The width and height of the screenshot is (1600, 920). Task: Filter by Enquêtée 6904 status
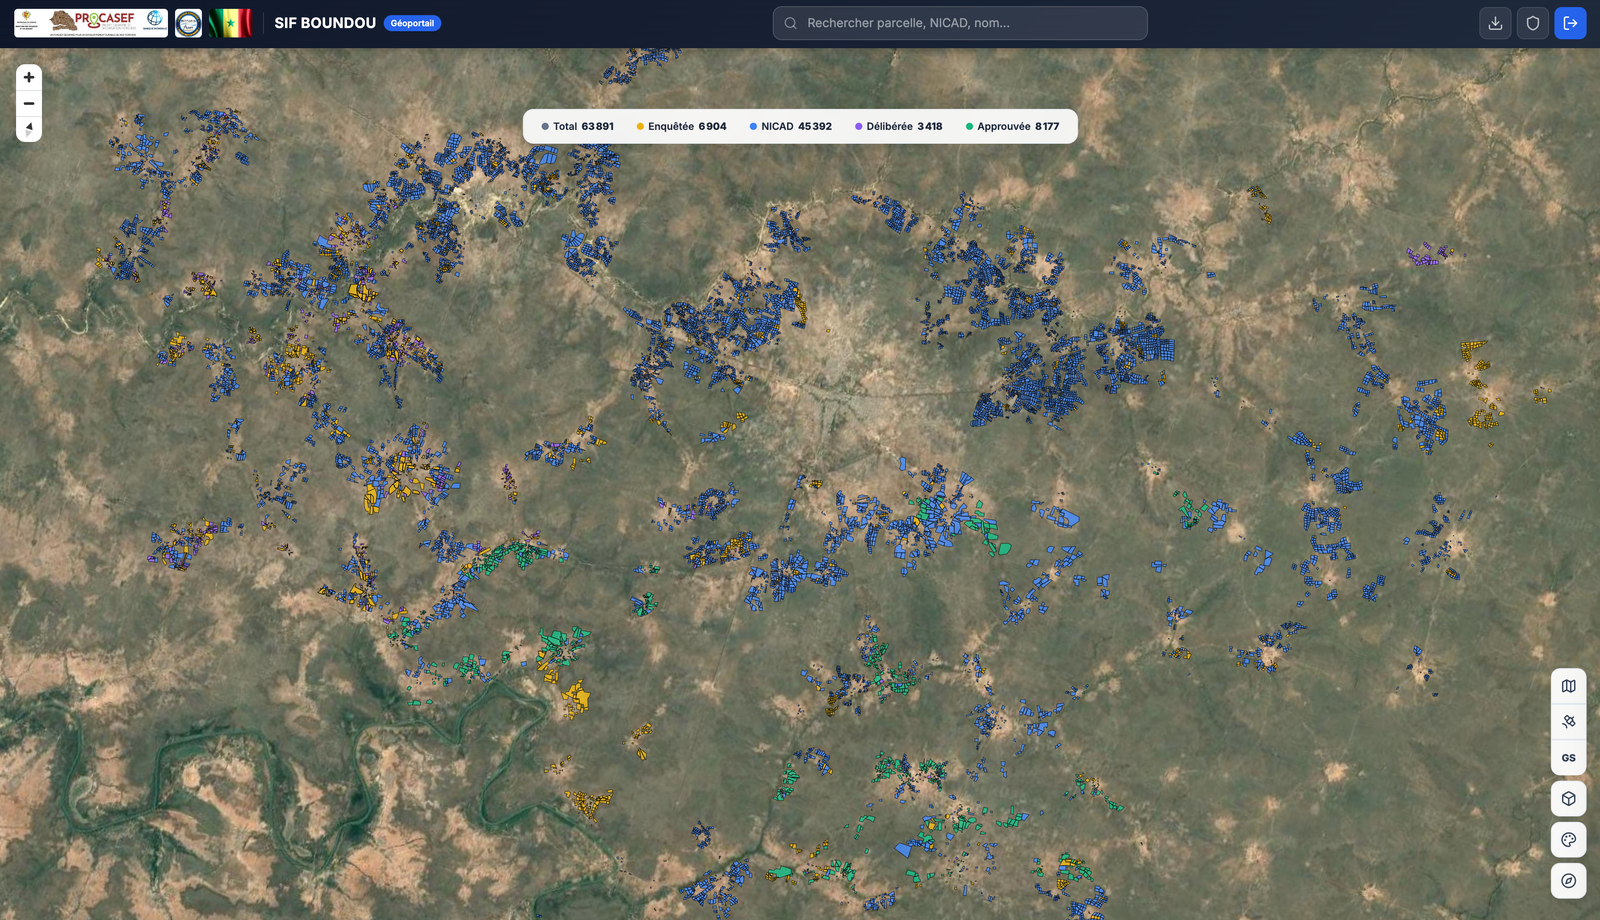point(682,127)
